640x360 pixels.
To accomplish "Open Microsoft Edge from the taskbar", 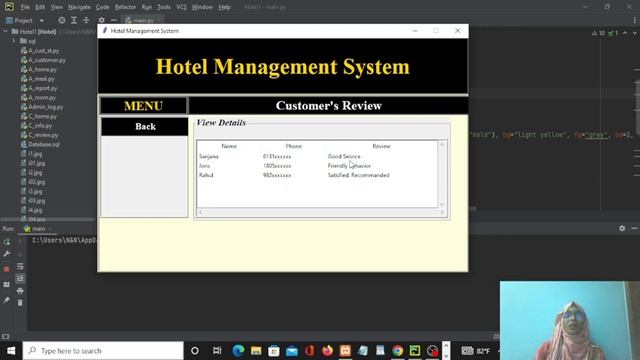I will (x=238, y=351).
